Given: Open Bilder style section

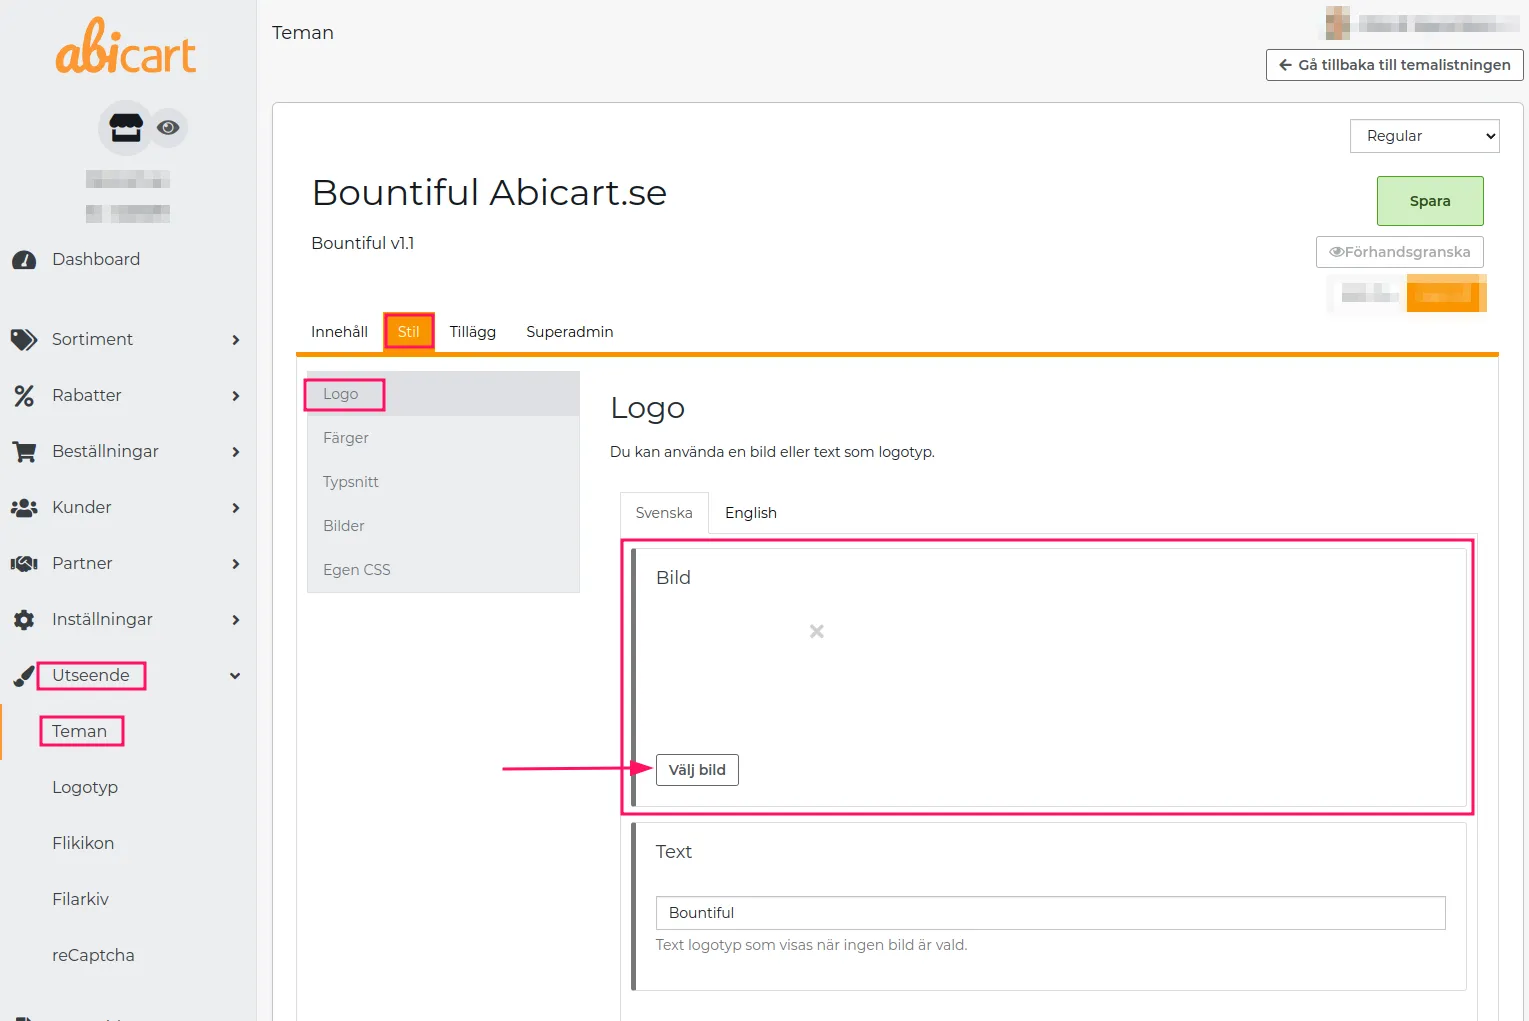Looking at the screenshot, I should 443,526.
